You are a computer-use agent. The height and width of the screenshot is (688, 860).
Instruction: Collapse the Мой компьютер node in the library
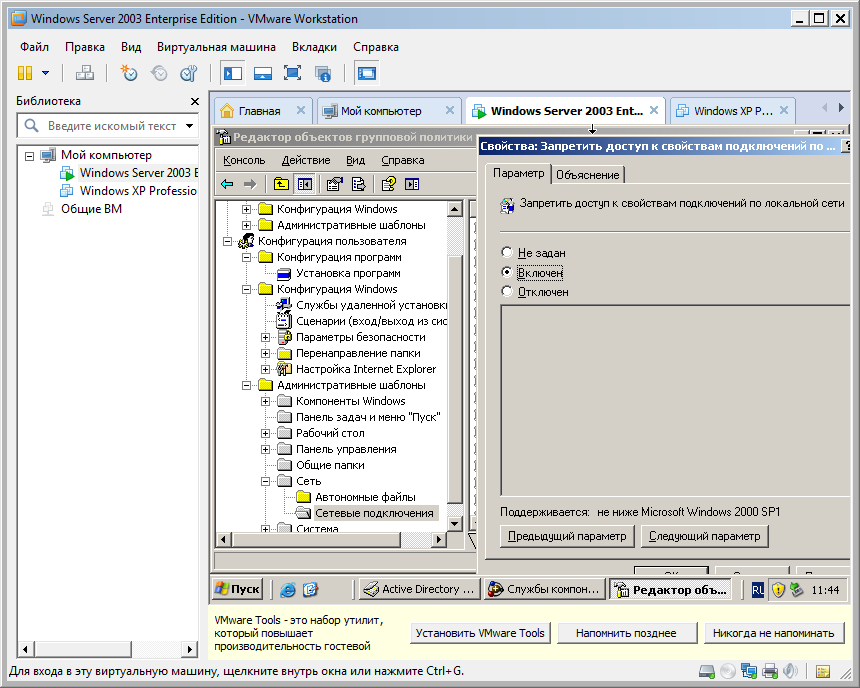[x=30, y=156]
